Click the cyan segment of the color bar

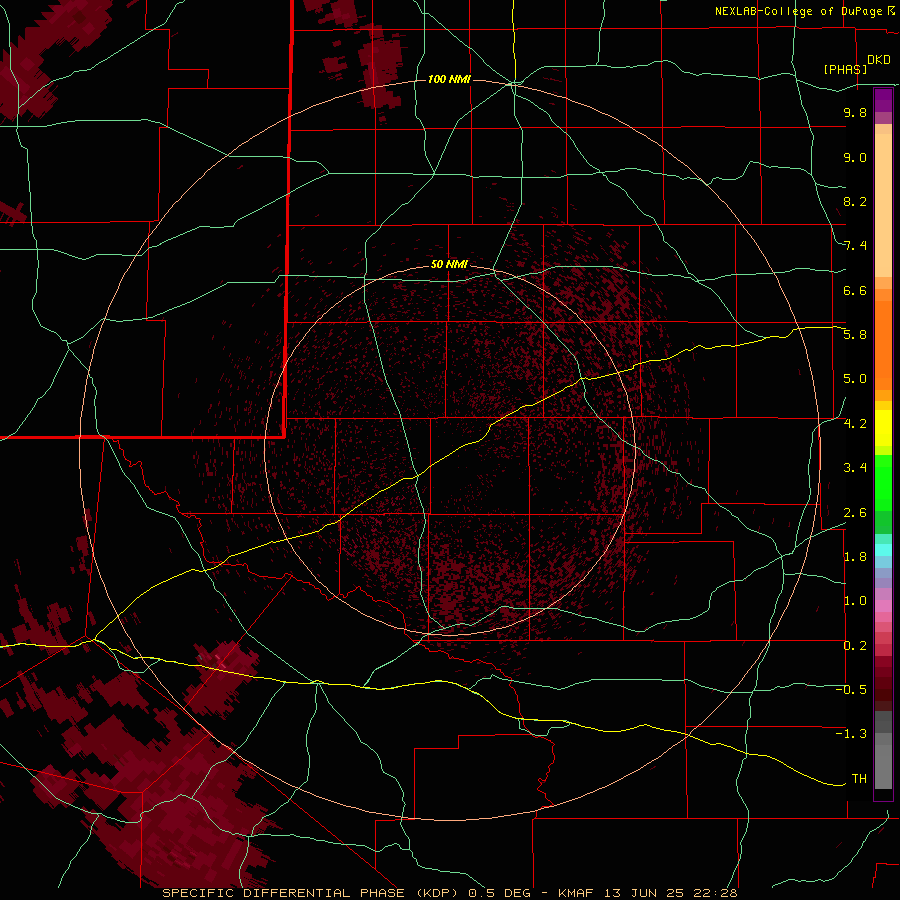[883, 550]
